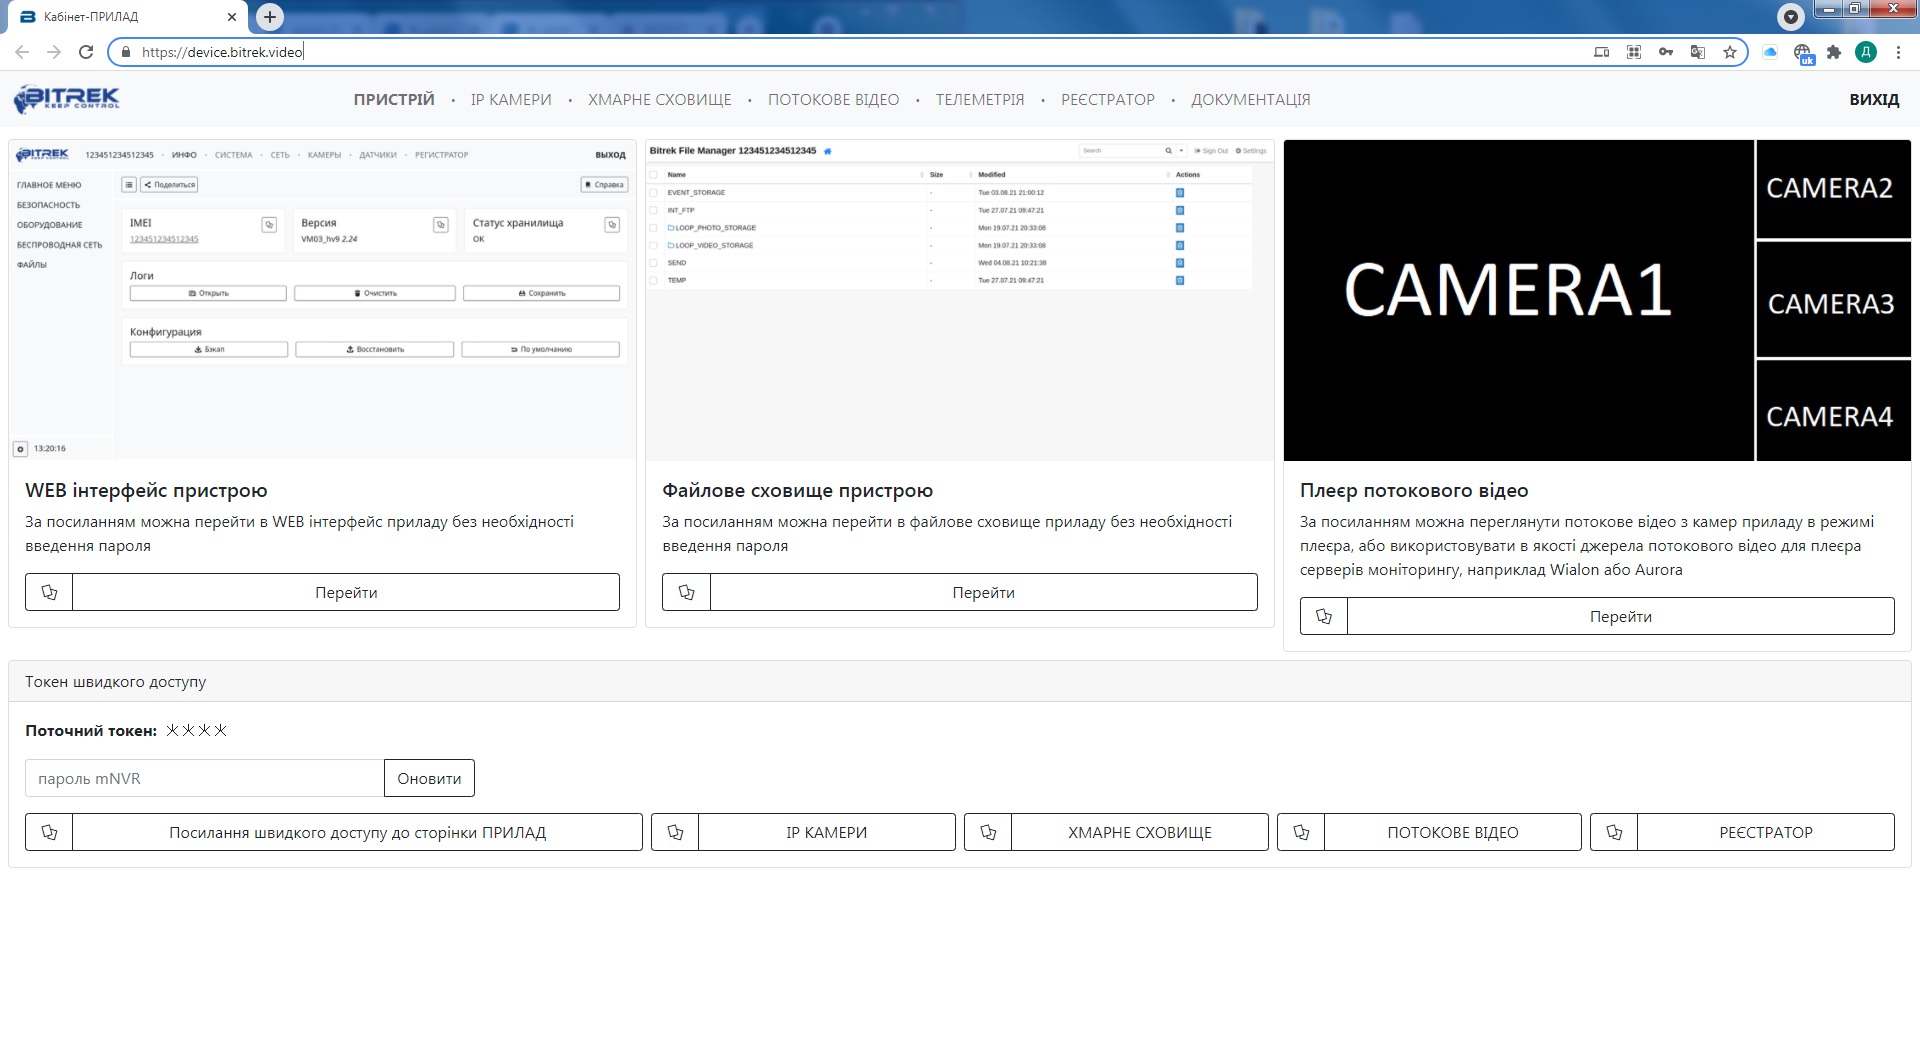Copy quick access link for ПРИЛАД page
The image size is (1920, 1040).
[x=49, y=832]
